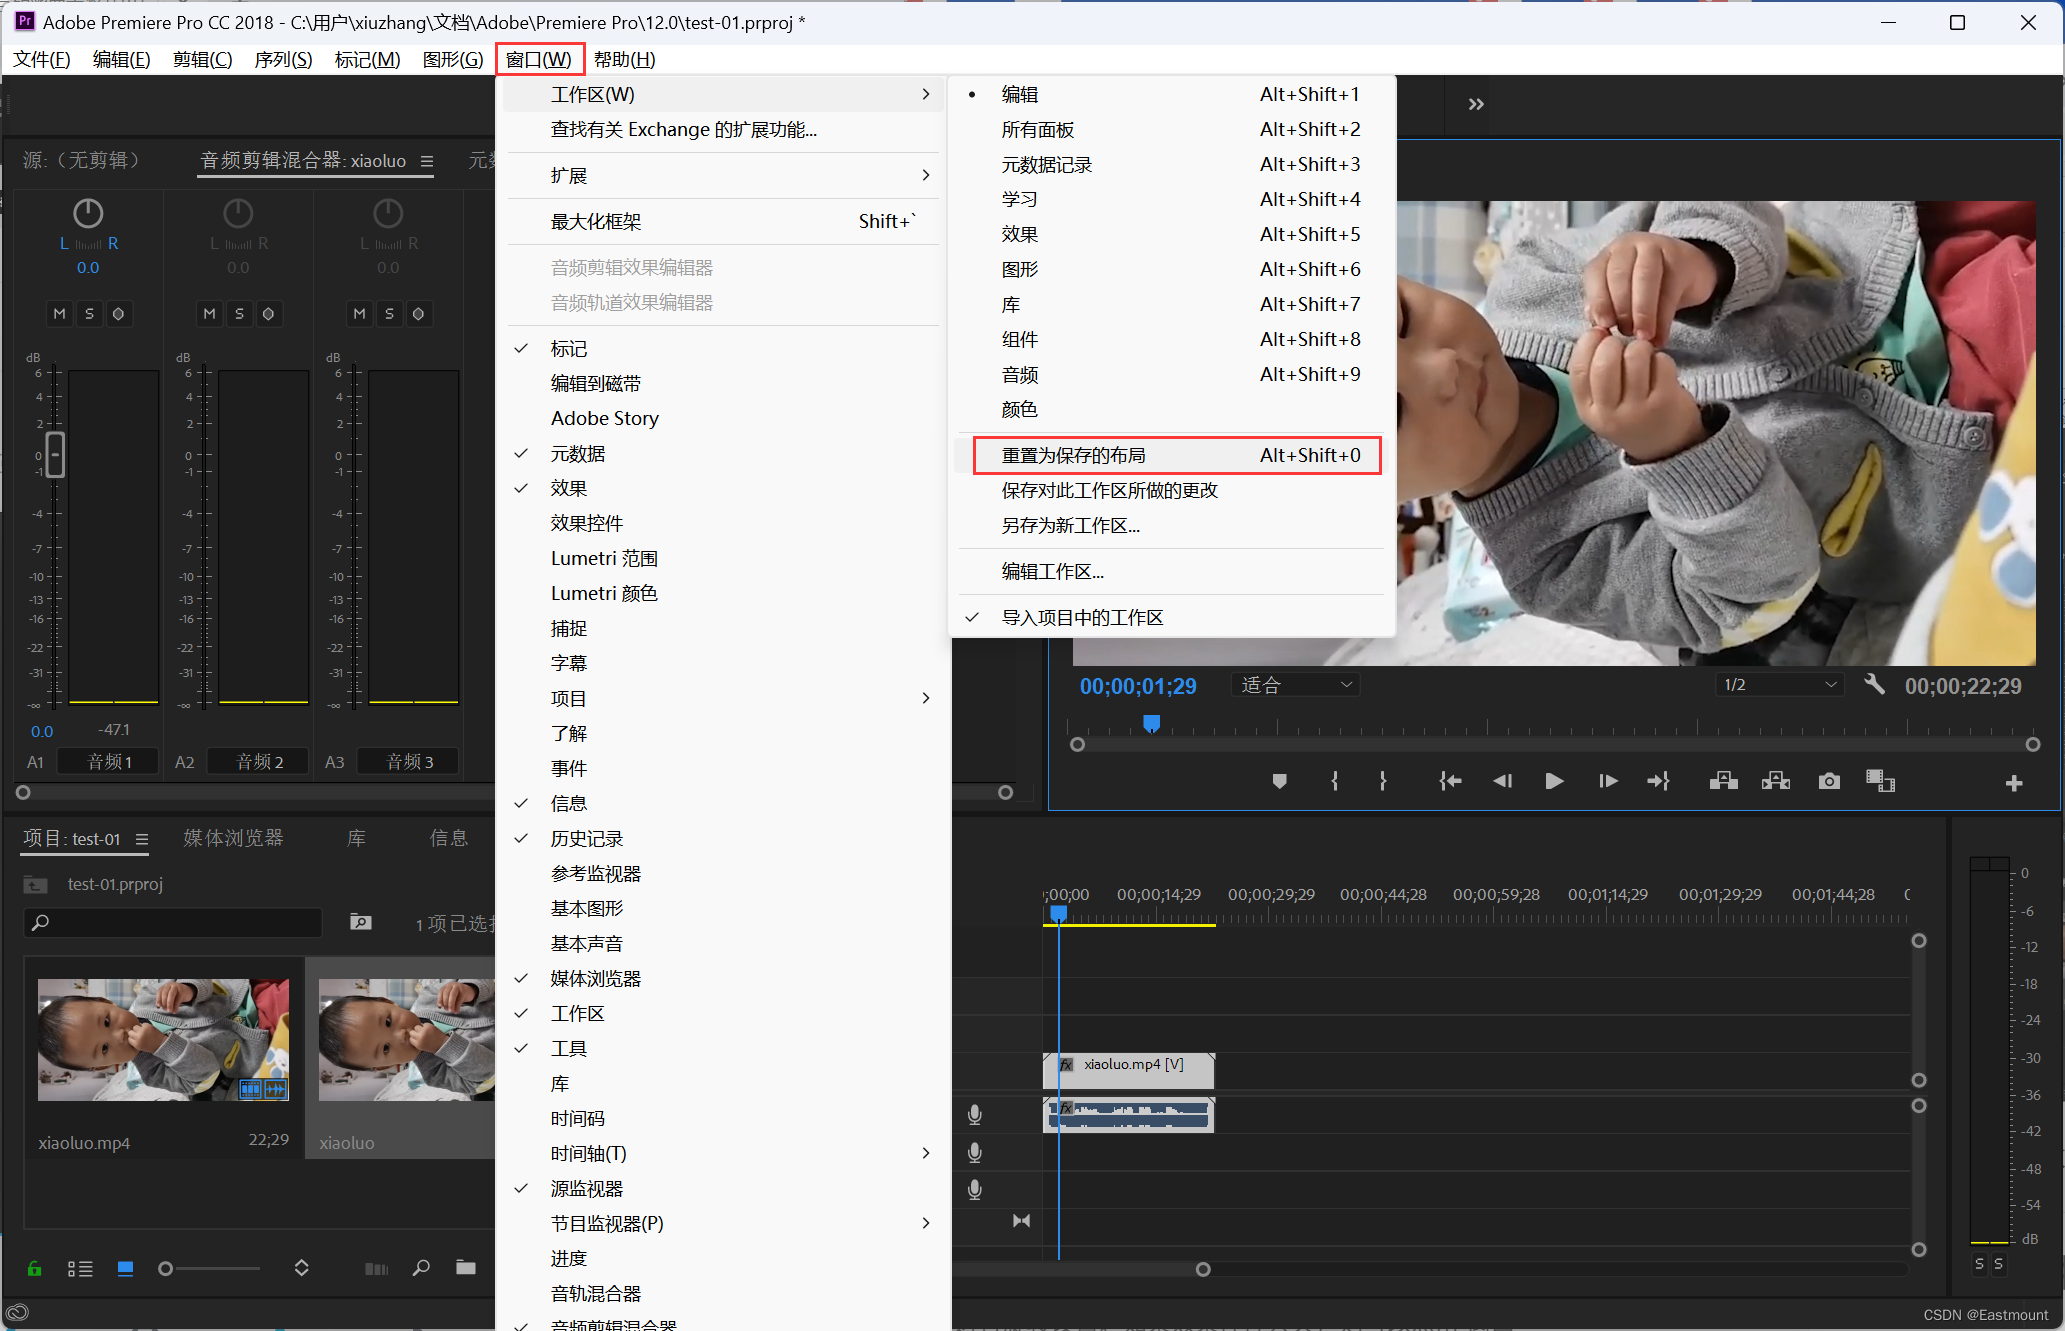This screenshot has width=2065, height=1331.
Task: Solo audio track A2 with S button
Action: [239, 314]
